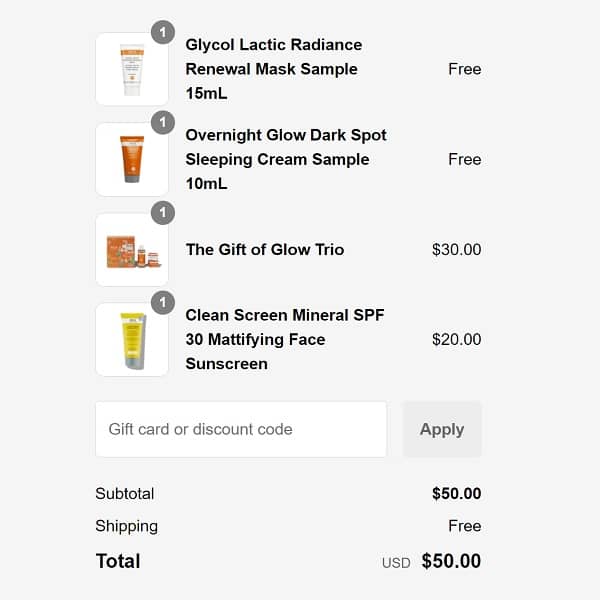This screenshot has width=600, height=600.
Task: Click The Gift of Glow Trio name
Action: [x=264, y=249]
